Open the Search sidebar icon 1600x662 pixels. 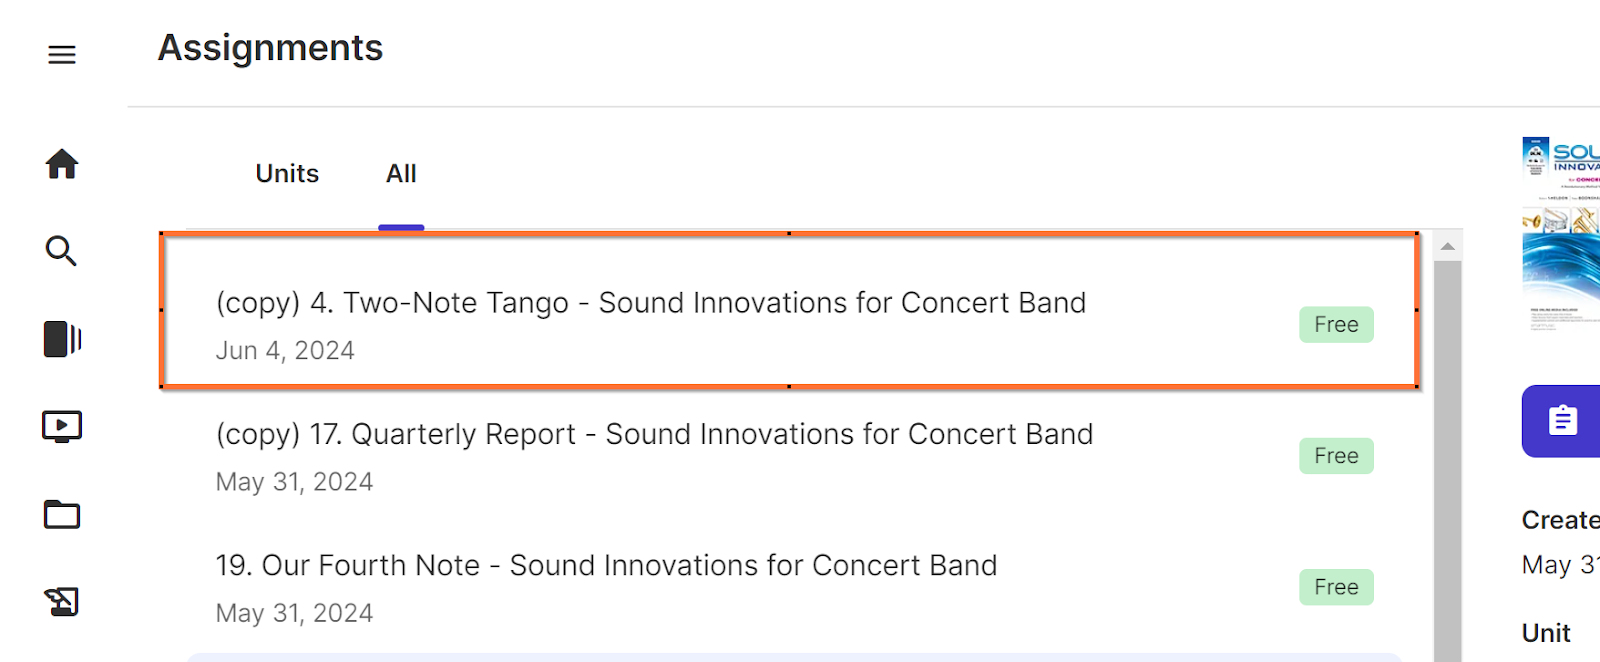point(62,251)
